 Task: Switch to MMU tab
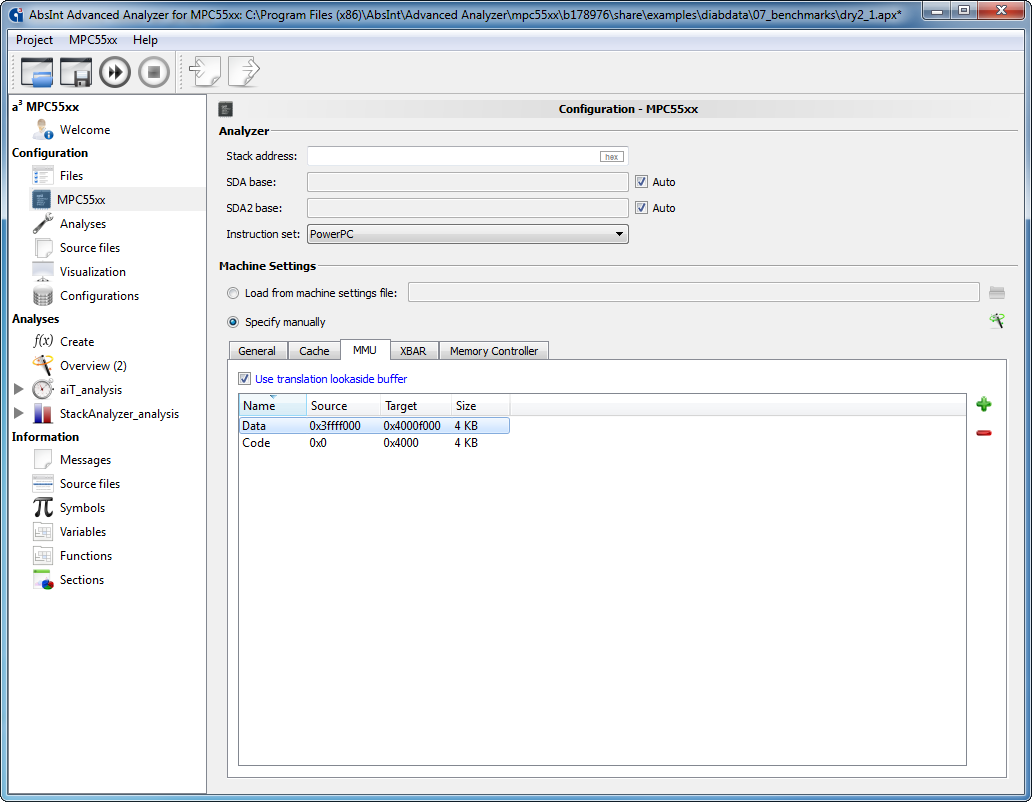[365, 350]
